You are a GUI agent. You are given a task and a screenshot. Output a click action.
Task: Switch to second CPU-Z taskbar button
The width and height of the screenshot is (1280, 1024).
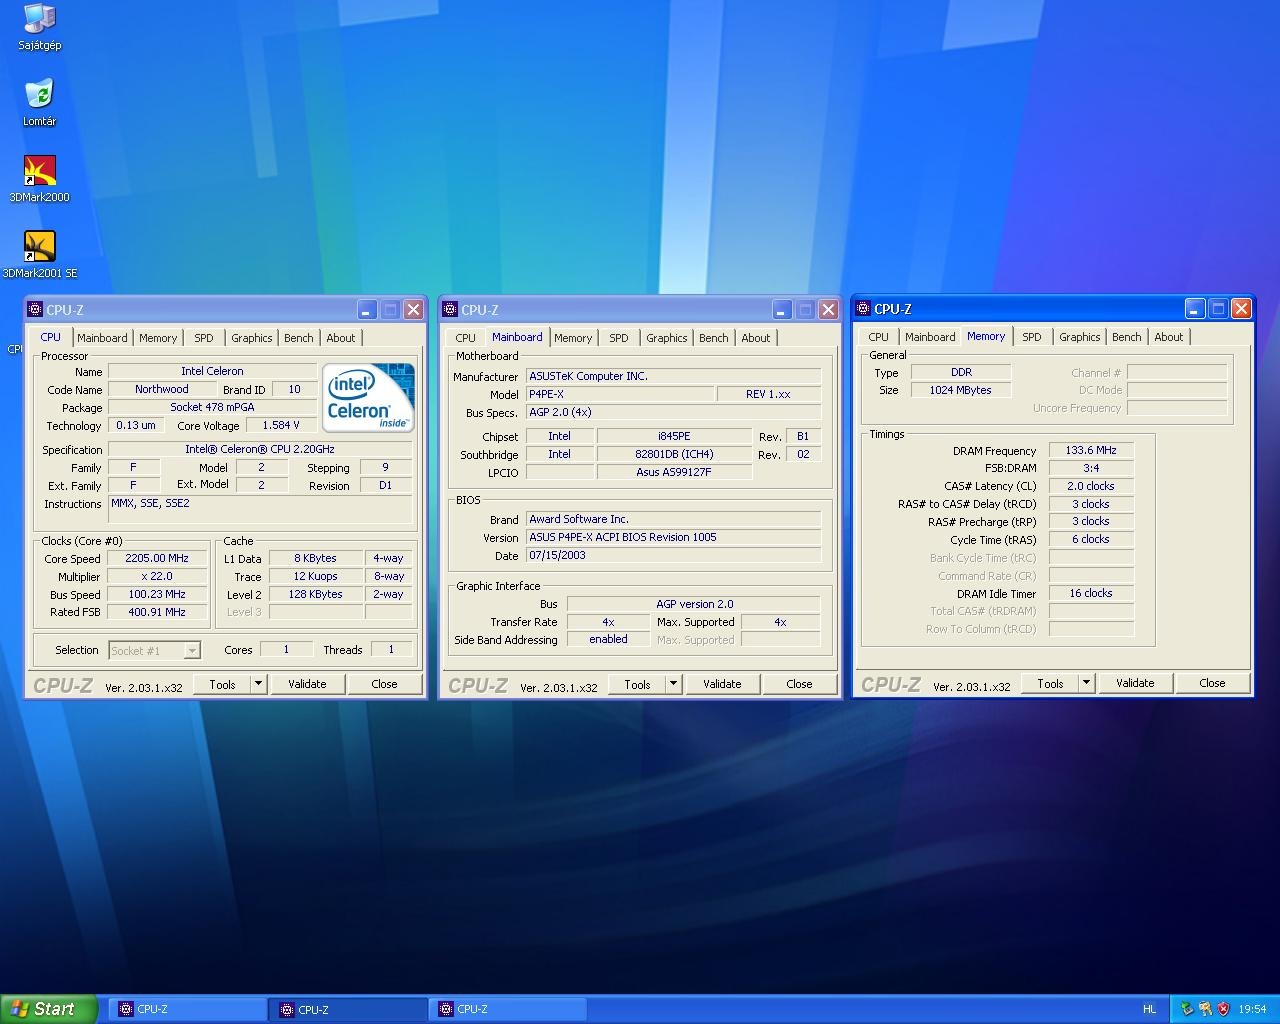point(347,1010)
